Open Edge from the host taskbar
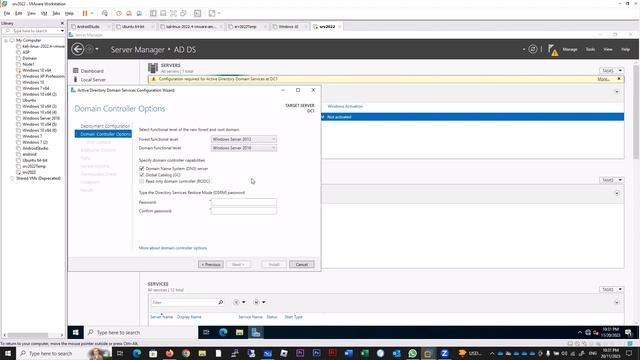Viewport: 640px width, 360px height. 137,353
